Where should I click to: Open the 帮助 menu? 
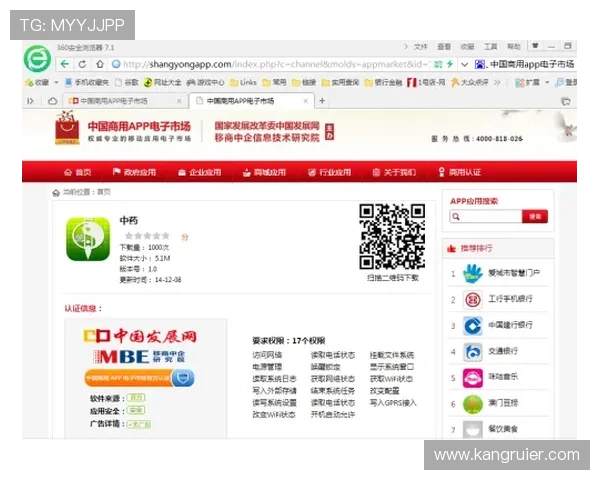pyautogui.click(x=514, y=47)
